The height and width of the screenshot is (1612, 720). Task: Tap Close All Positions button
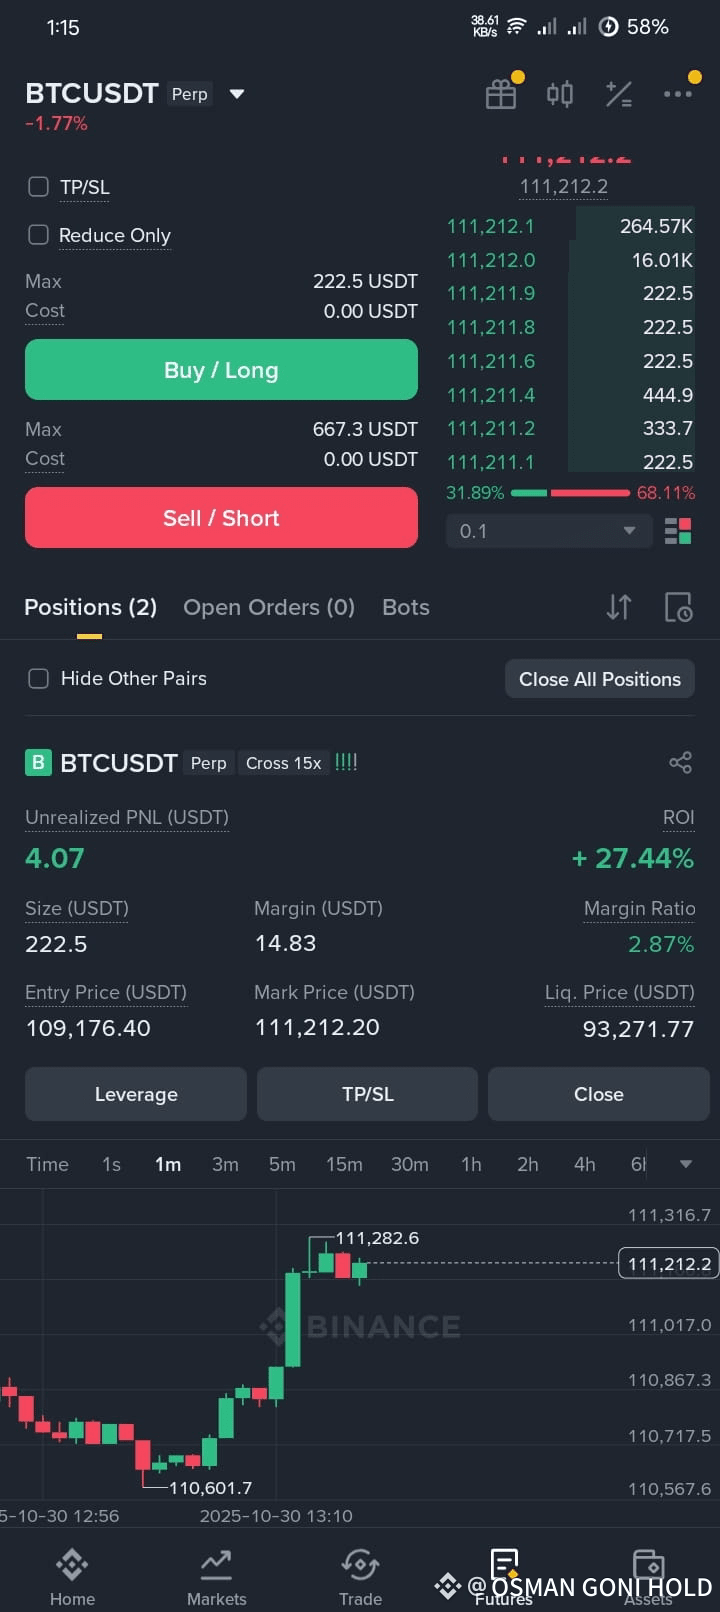pos(600,679)
